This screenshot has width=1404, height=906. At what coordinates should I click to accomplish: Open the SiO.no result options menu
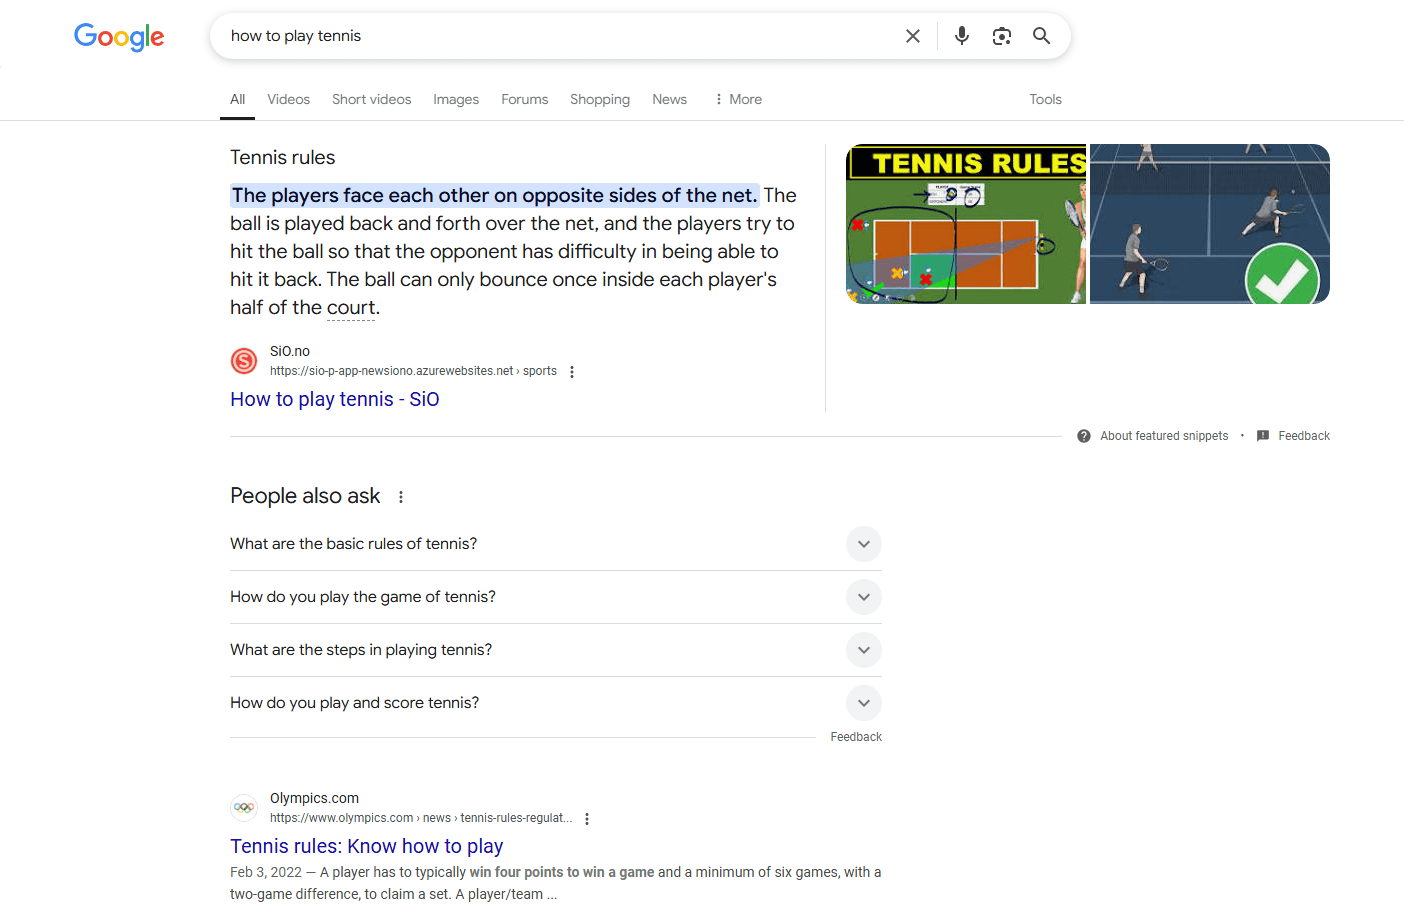click(x=572, y=372)
